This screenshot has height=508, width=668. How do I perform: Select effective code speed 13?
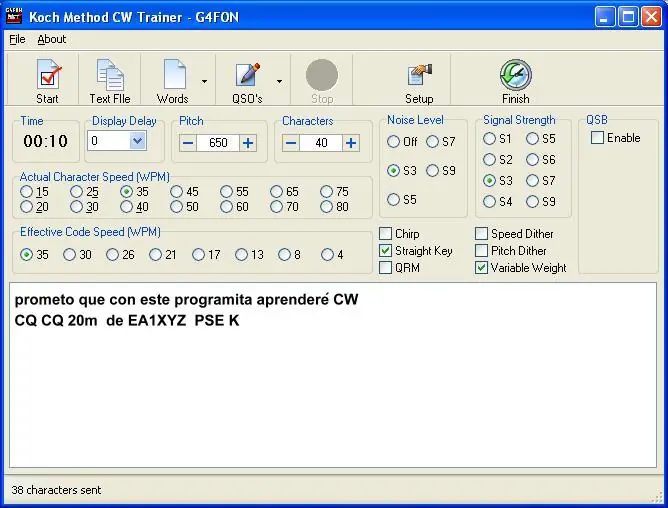tap(242, 255)
